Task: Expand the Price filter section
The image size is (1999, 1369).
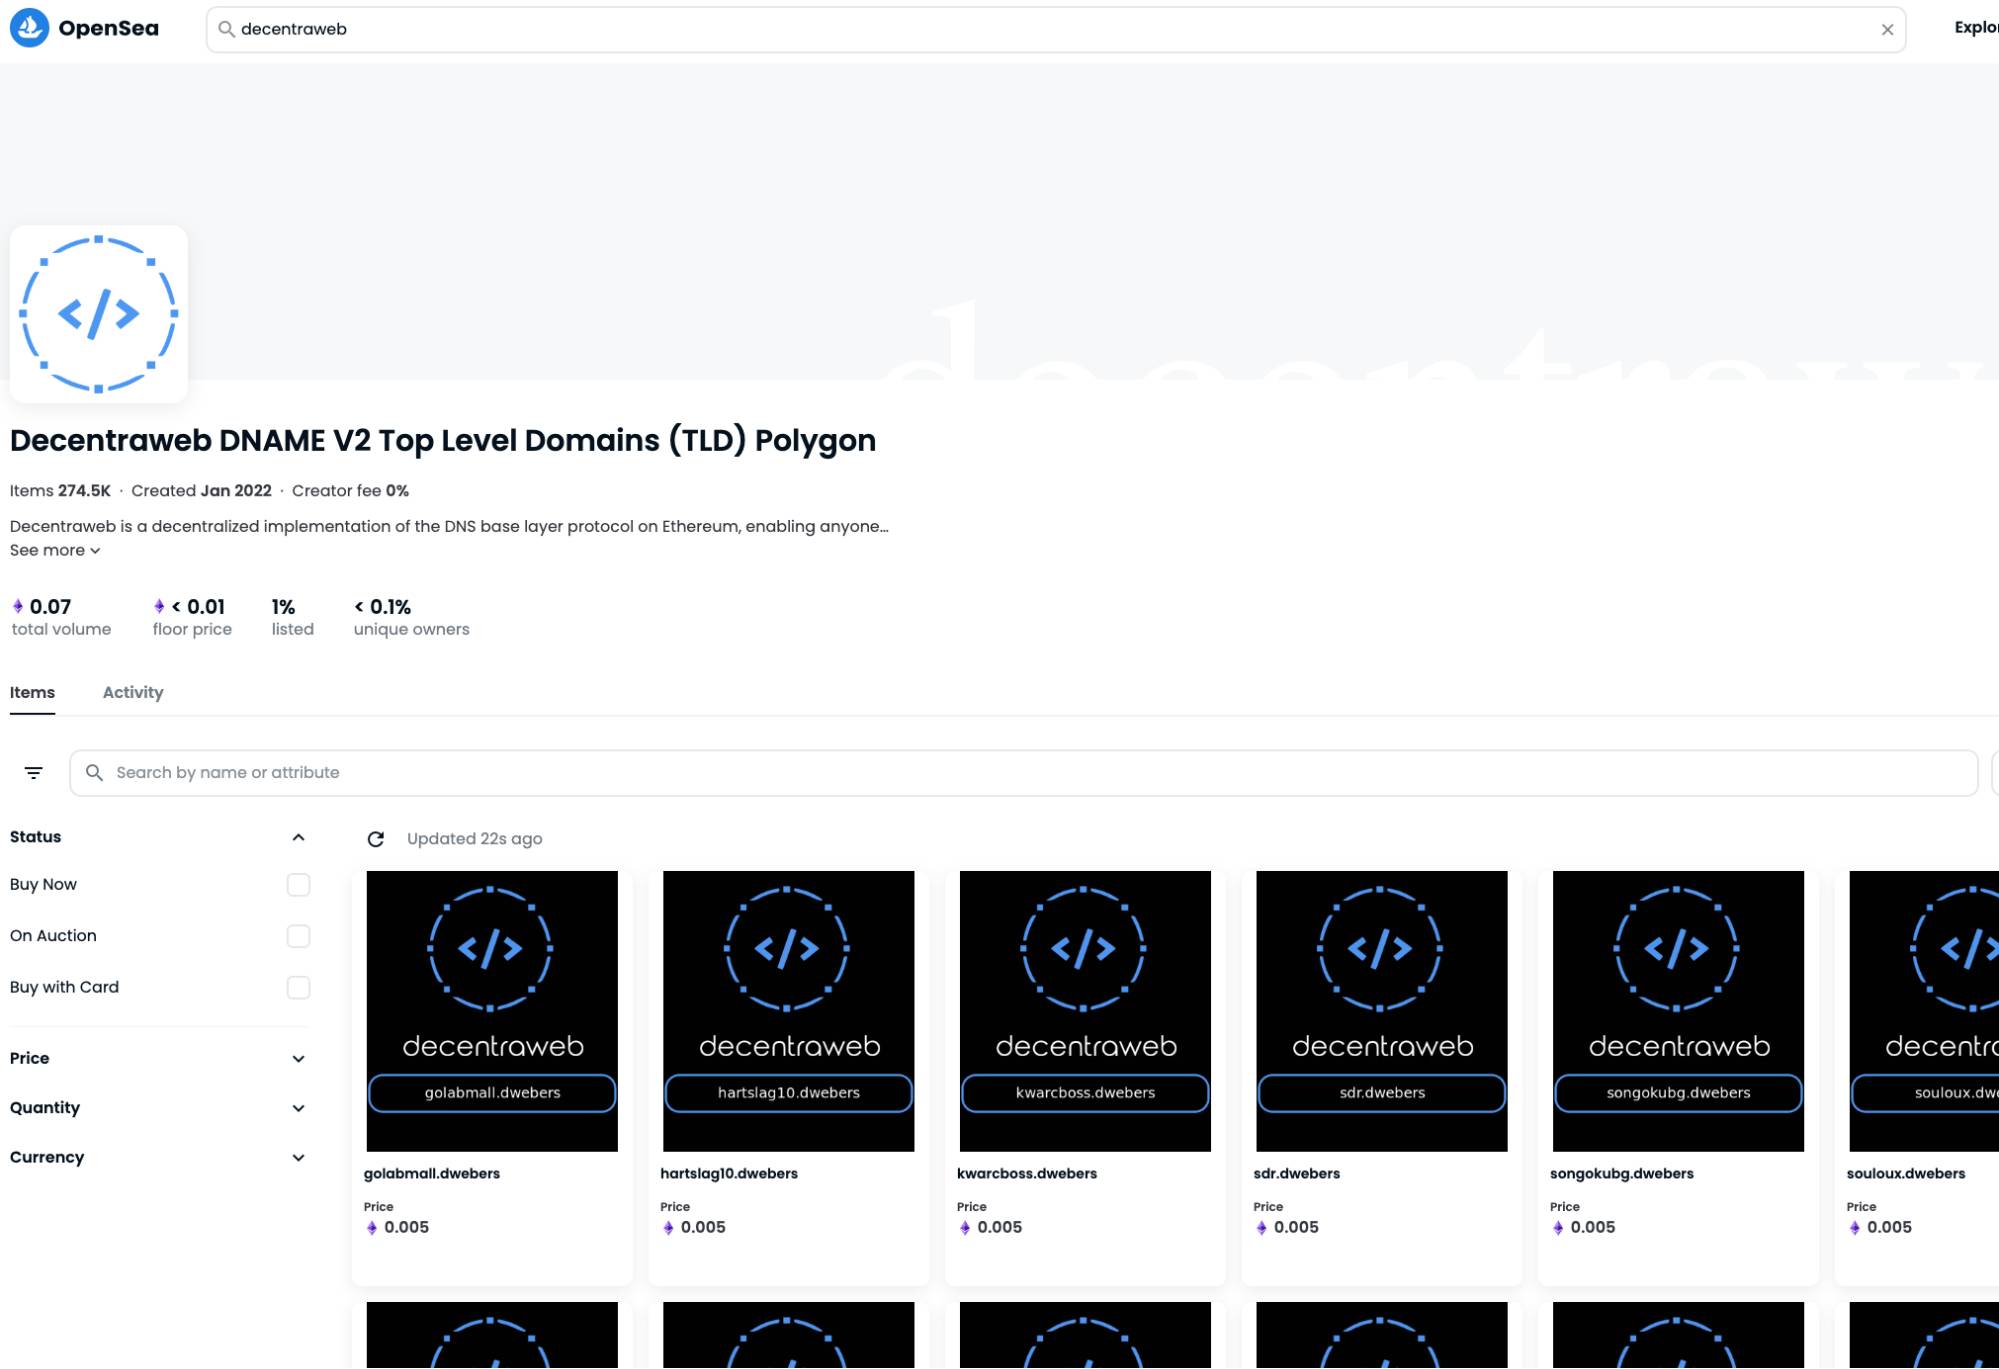Action: (298, 1059)
